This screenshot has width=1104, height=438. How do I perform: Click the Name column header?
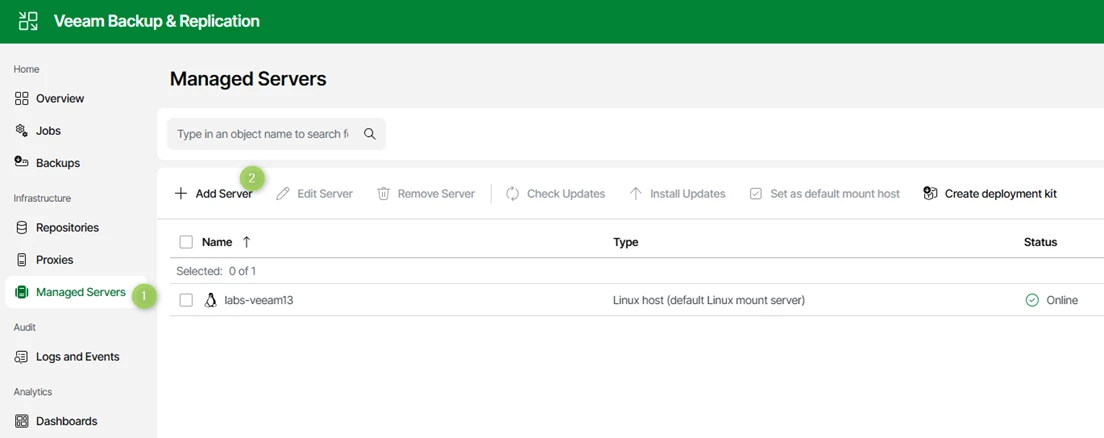tap(217, 242)
